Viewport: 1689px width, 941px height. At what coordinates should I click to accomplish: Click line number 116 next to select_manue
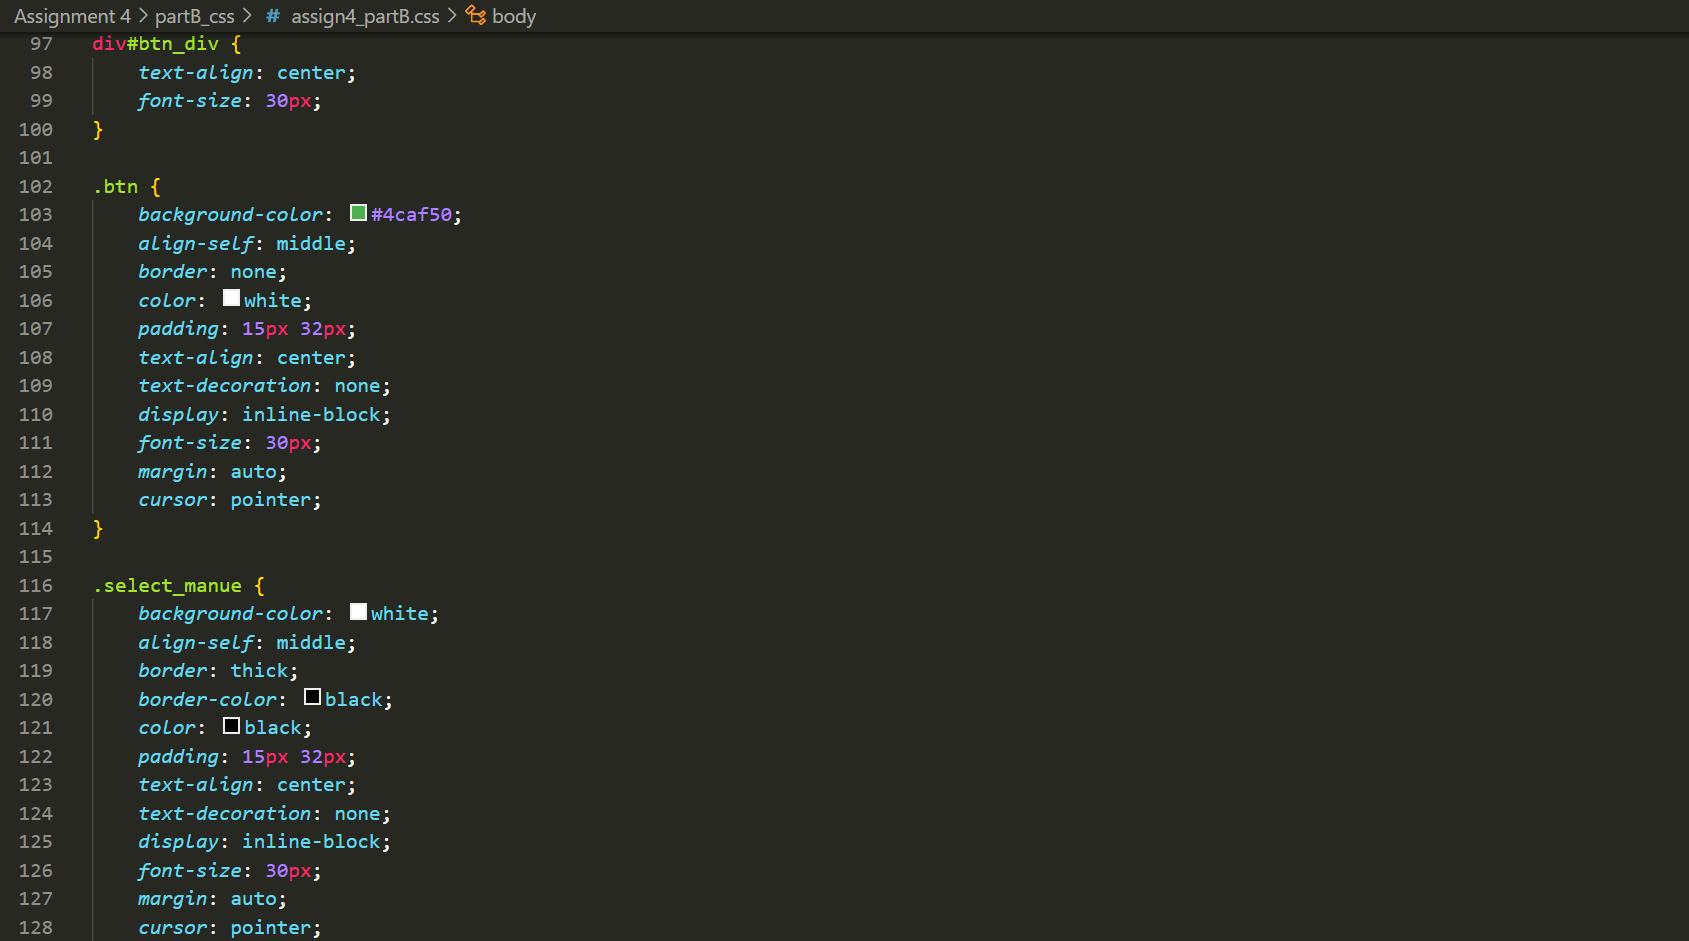click(x=35, y=585)
